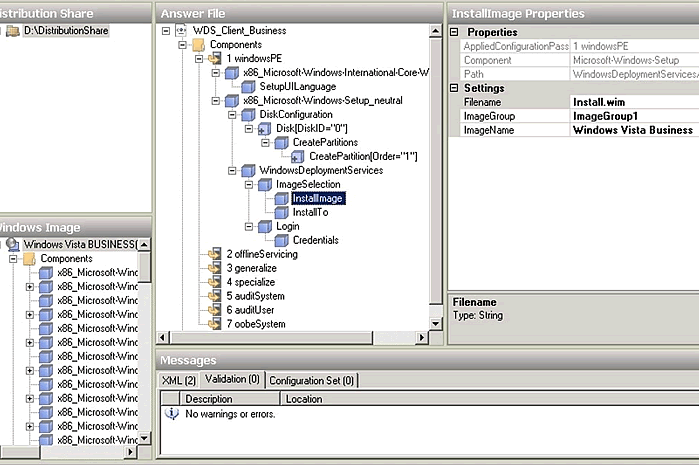Click the AppliedConfigurationPass property row

coord(579,46)
